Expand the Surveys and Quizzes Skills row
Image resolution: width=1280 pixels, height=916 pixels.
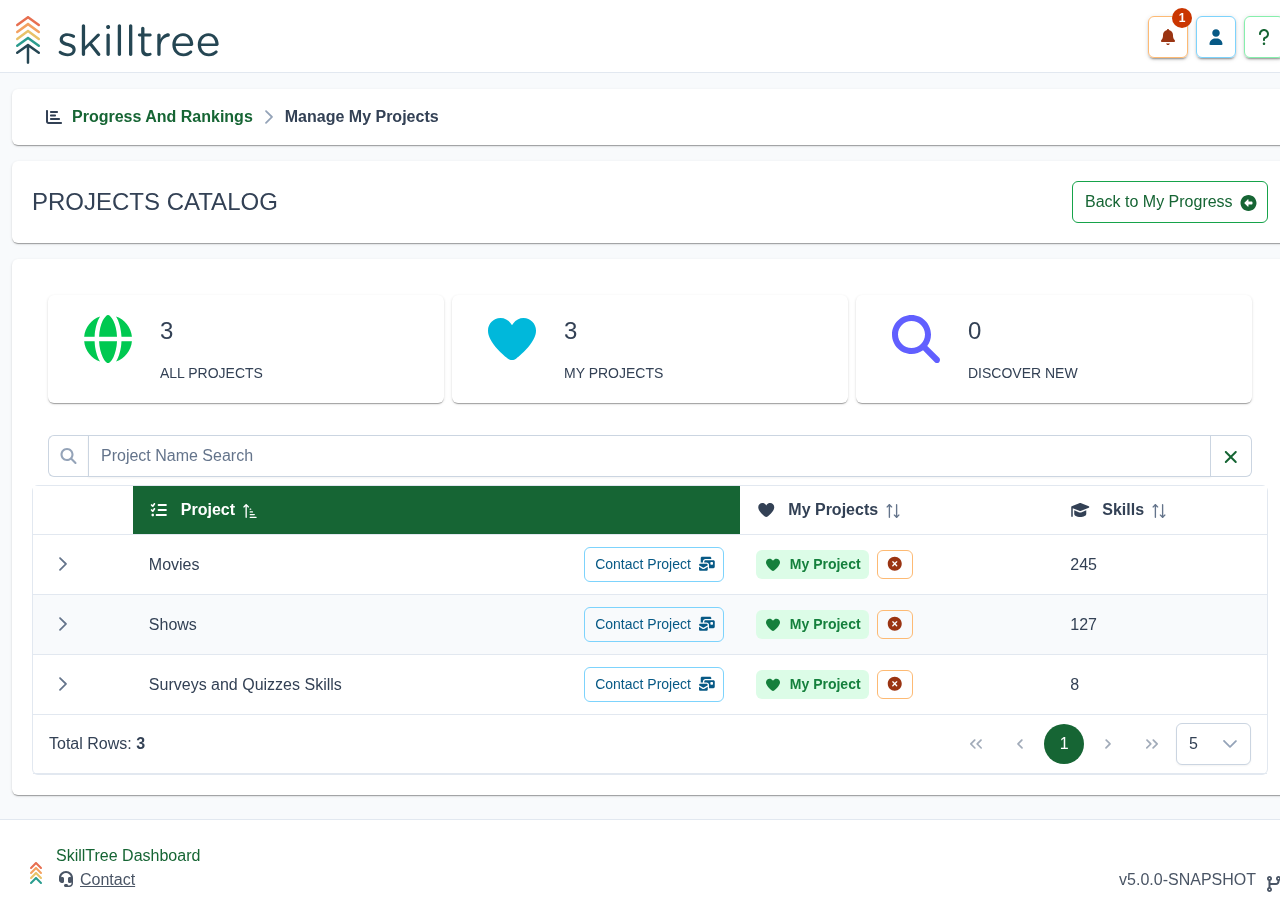pyautogui.click(x=62, y=684)
